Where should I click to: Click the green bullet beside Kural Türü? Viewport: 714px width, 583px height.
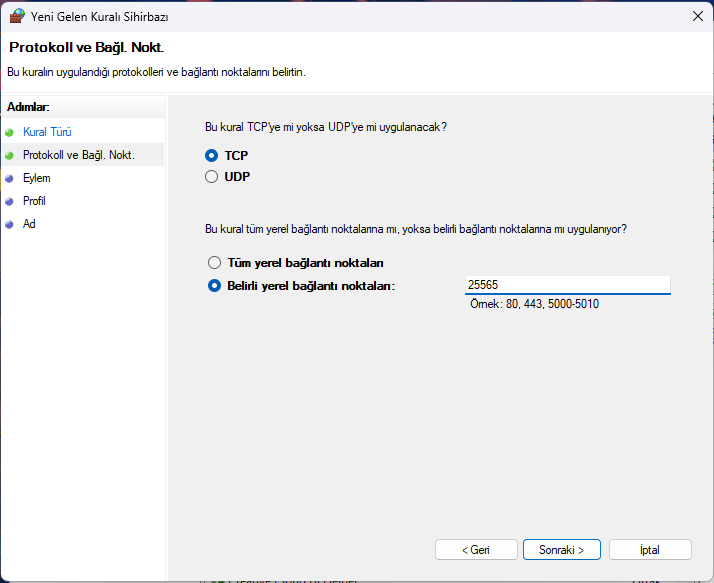tap(9, 133)
